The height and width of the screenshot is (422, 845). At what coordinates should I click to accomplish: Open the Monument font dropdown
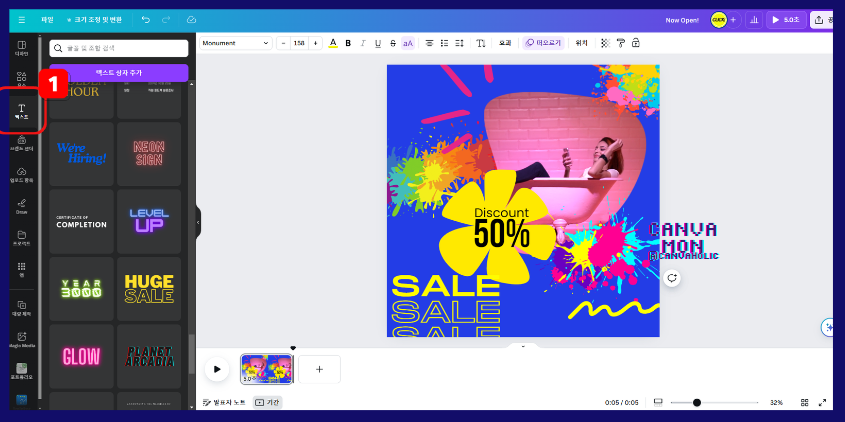tap(236, 43)
